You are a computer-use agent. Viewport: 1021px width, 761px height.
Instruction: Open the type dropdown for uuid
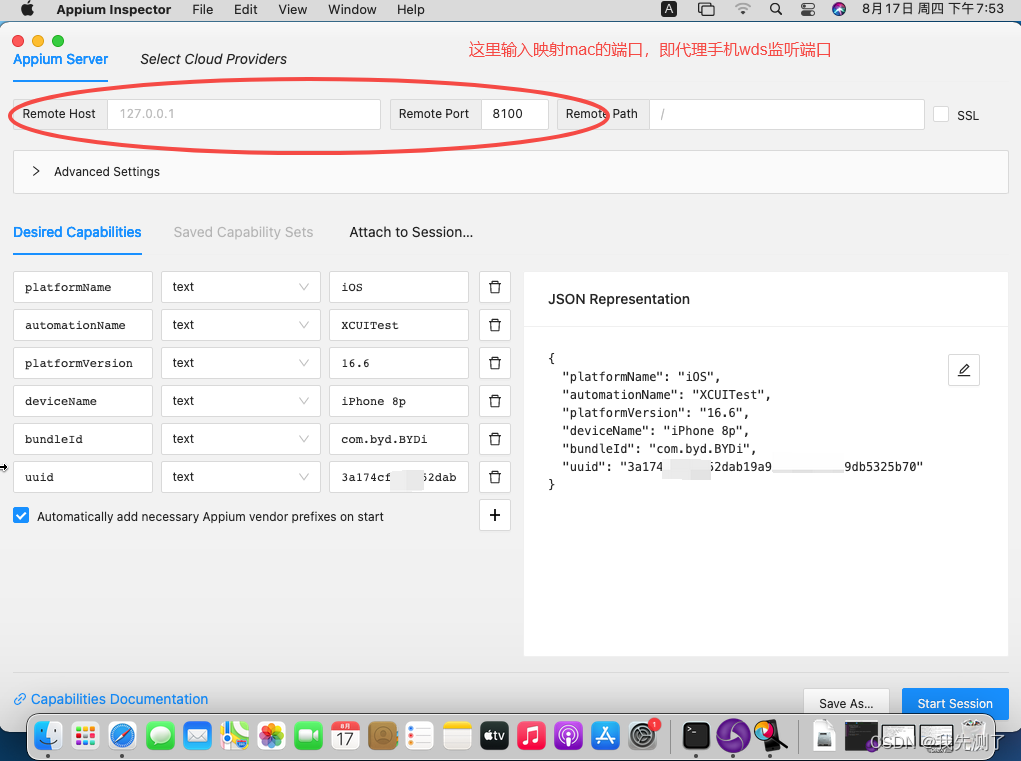coord(240,477)
